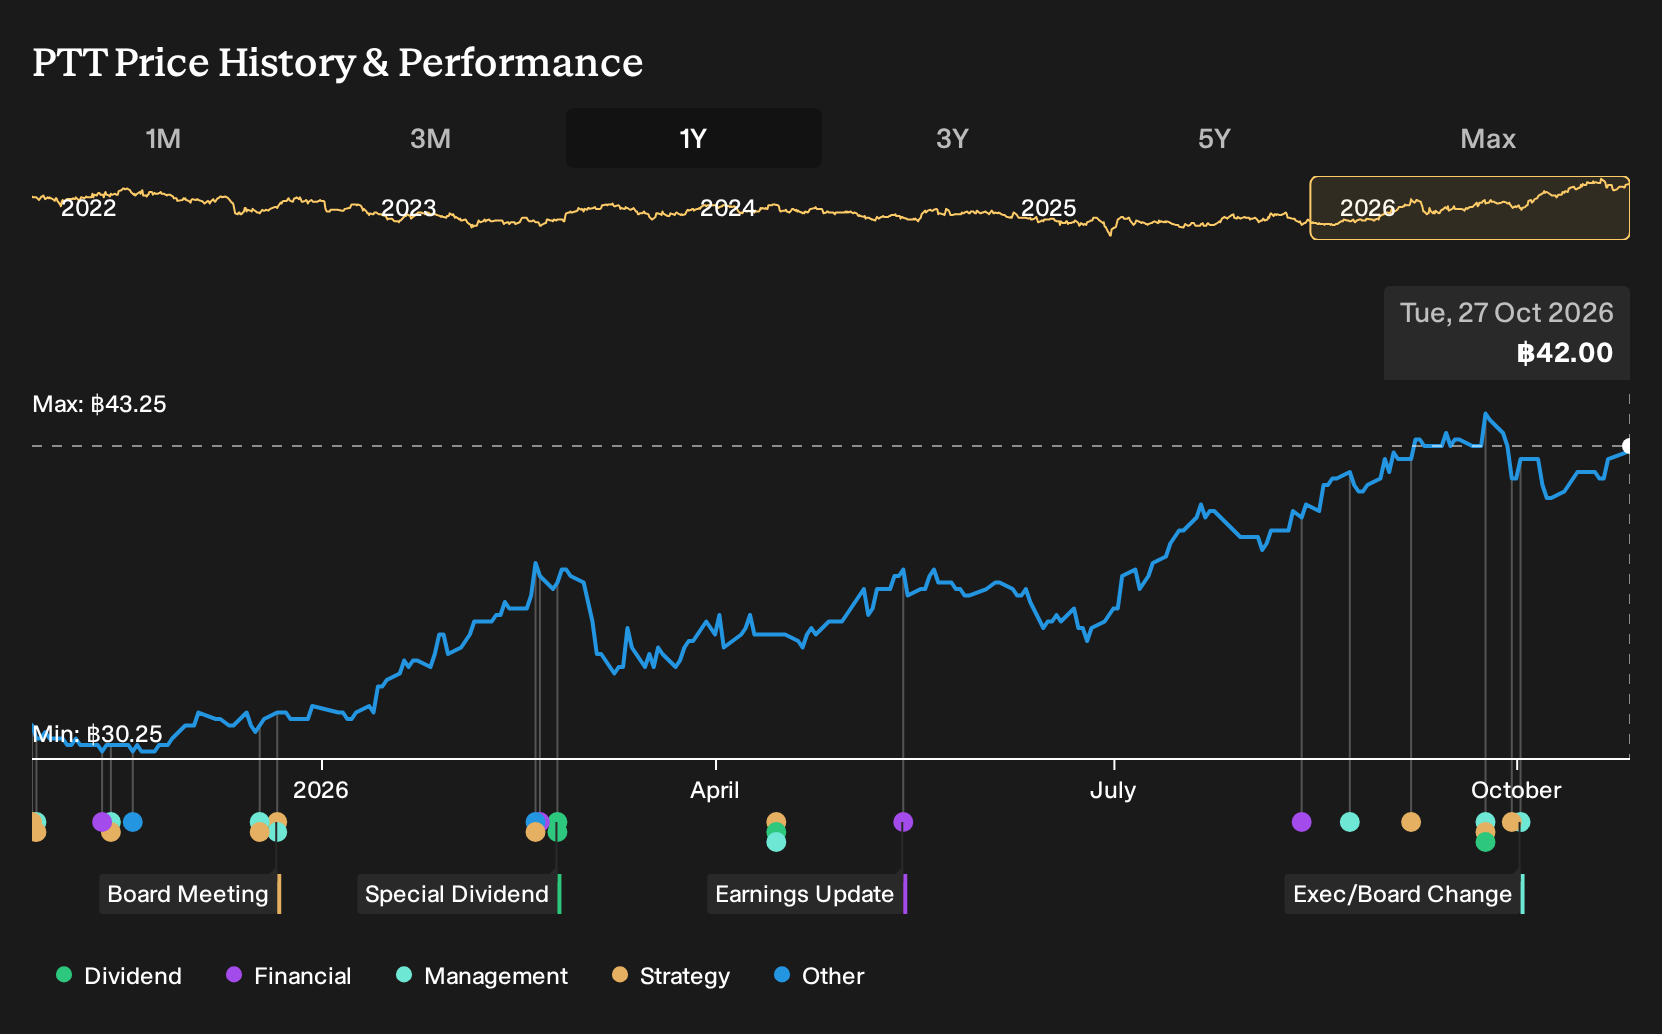The image size is (1662, 1034).
Task: Click the Min: ฿30.25 label
Action: click(97, 734)
